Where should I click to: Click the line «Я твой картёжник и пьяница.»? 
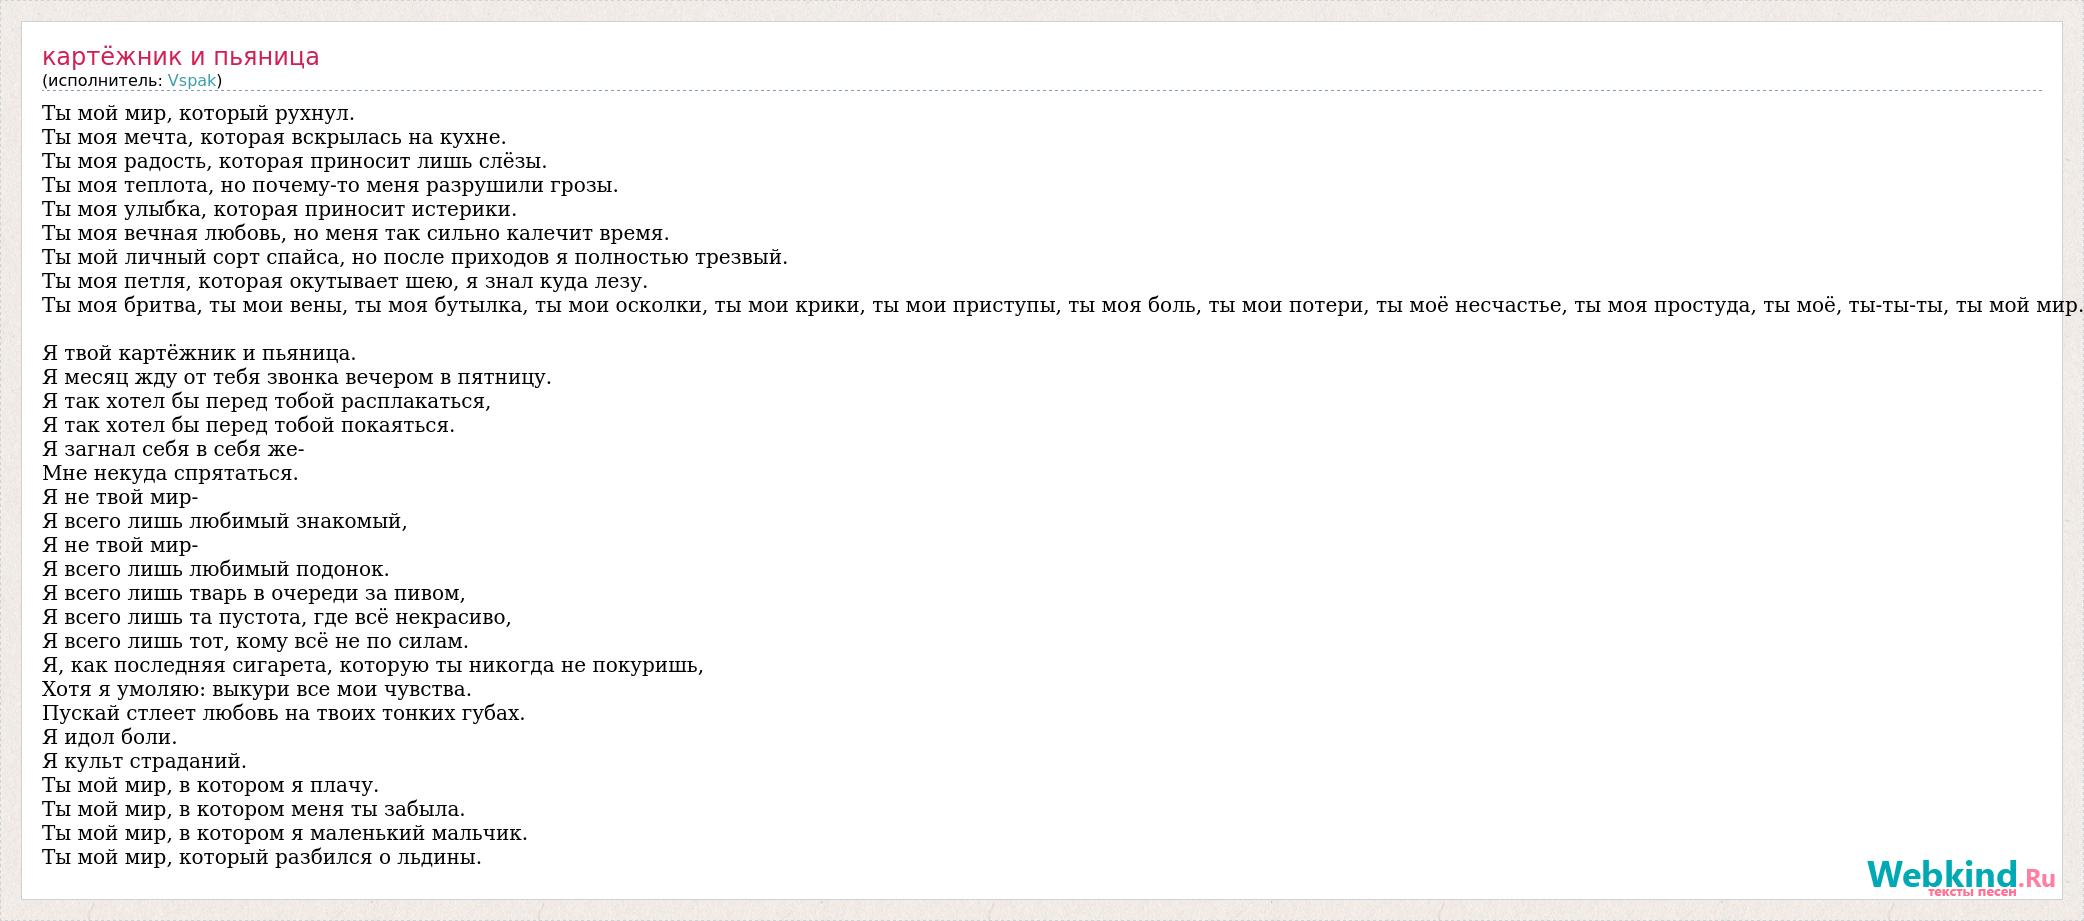199,353
